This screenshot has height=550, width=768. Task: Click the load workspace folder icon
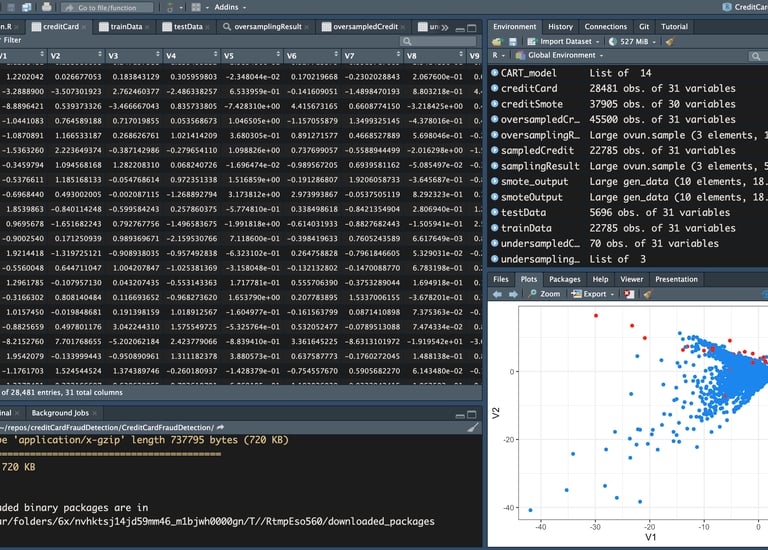click(497, 42)
